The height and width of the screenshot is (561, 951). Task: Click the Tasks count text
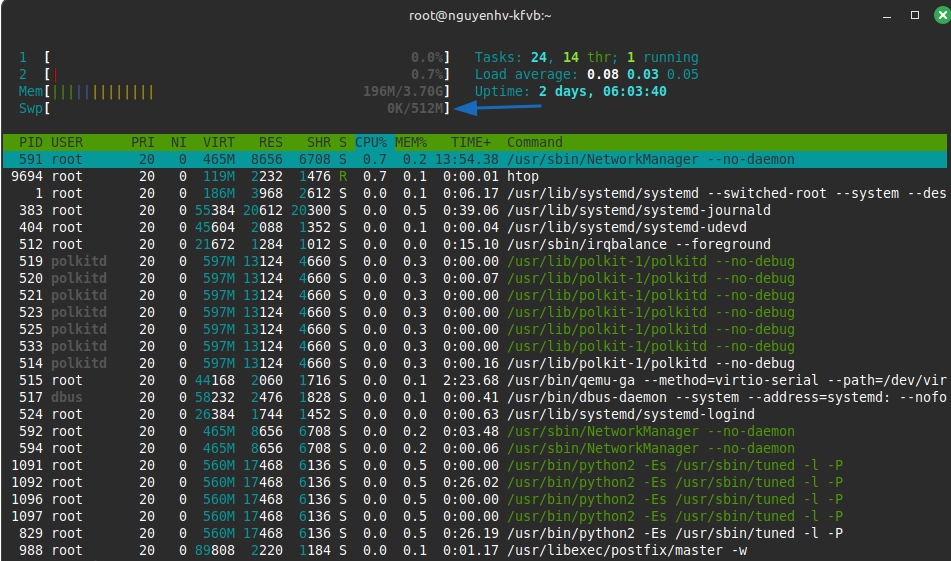tap(586, 58)
